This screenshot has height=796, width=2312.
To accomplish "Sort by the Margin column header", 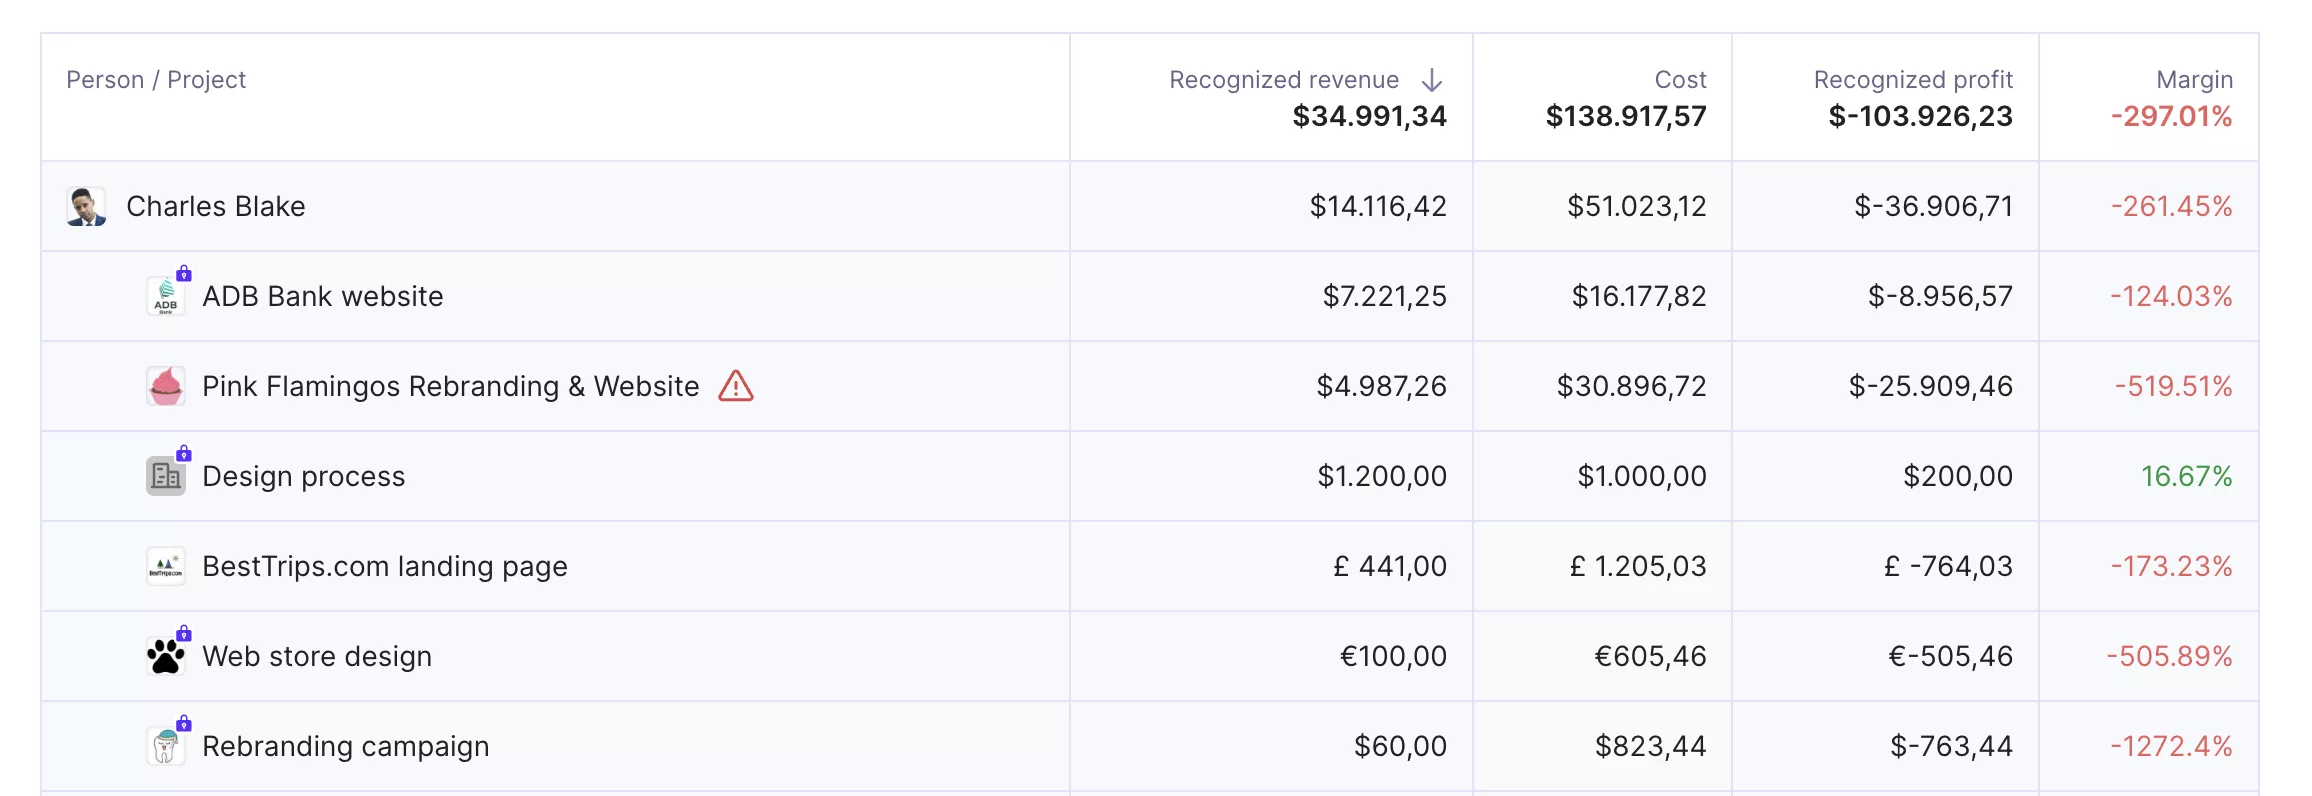I will pyautogui.click(x=2194, y=80).
